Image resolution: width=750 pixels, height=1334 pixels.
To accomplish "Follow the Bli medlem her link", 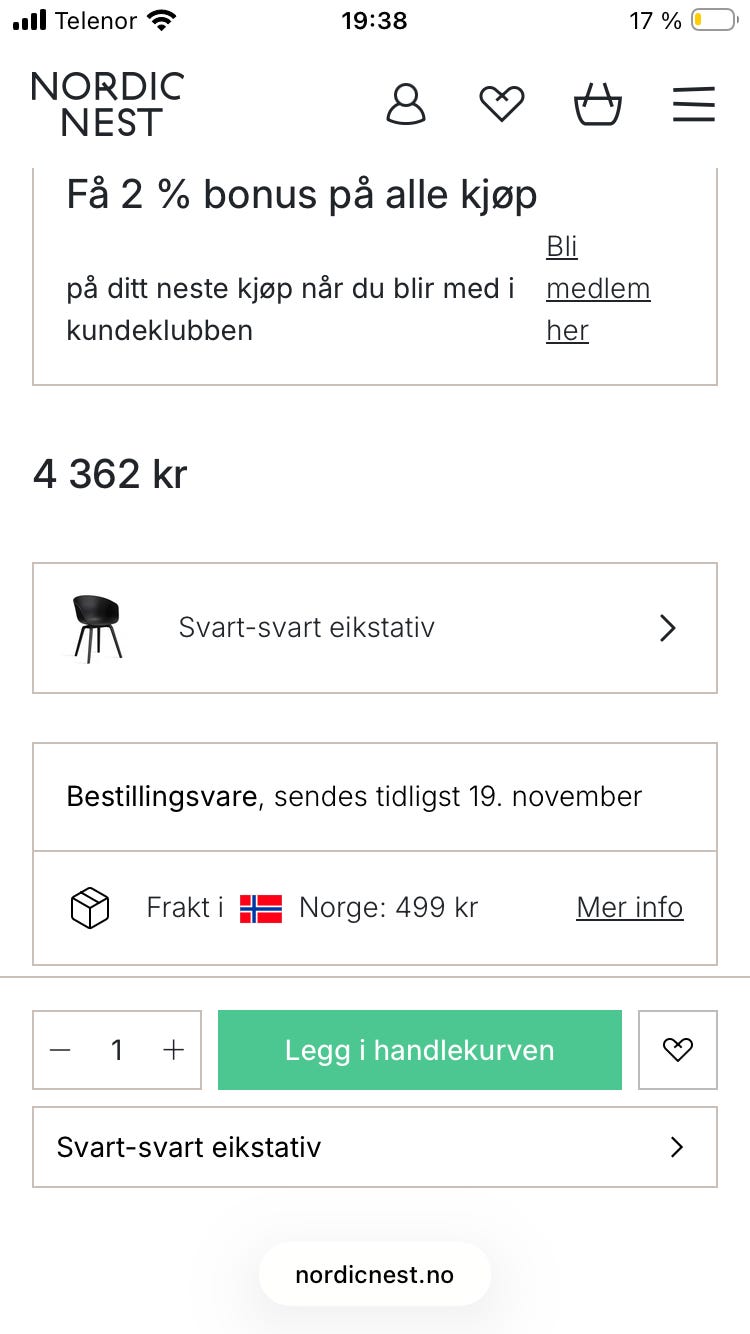I will point(598,288).
